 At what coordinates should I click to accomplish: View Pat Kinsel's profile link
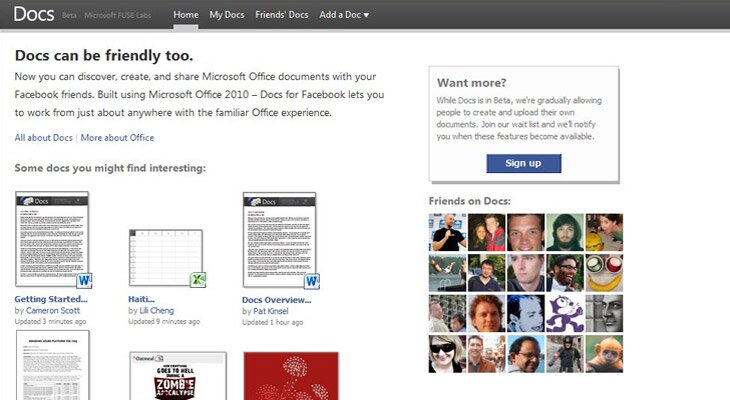click(x=270, y=311)
